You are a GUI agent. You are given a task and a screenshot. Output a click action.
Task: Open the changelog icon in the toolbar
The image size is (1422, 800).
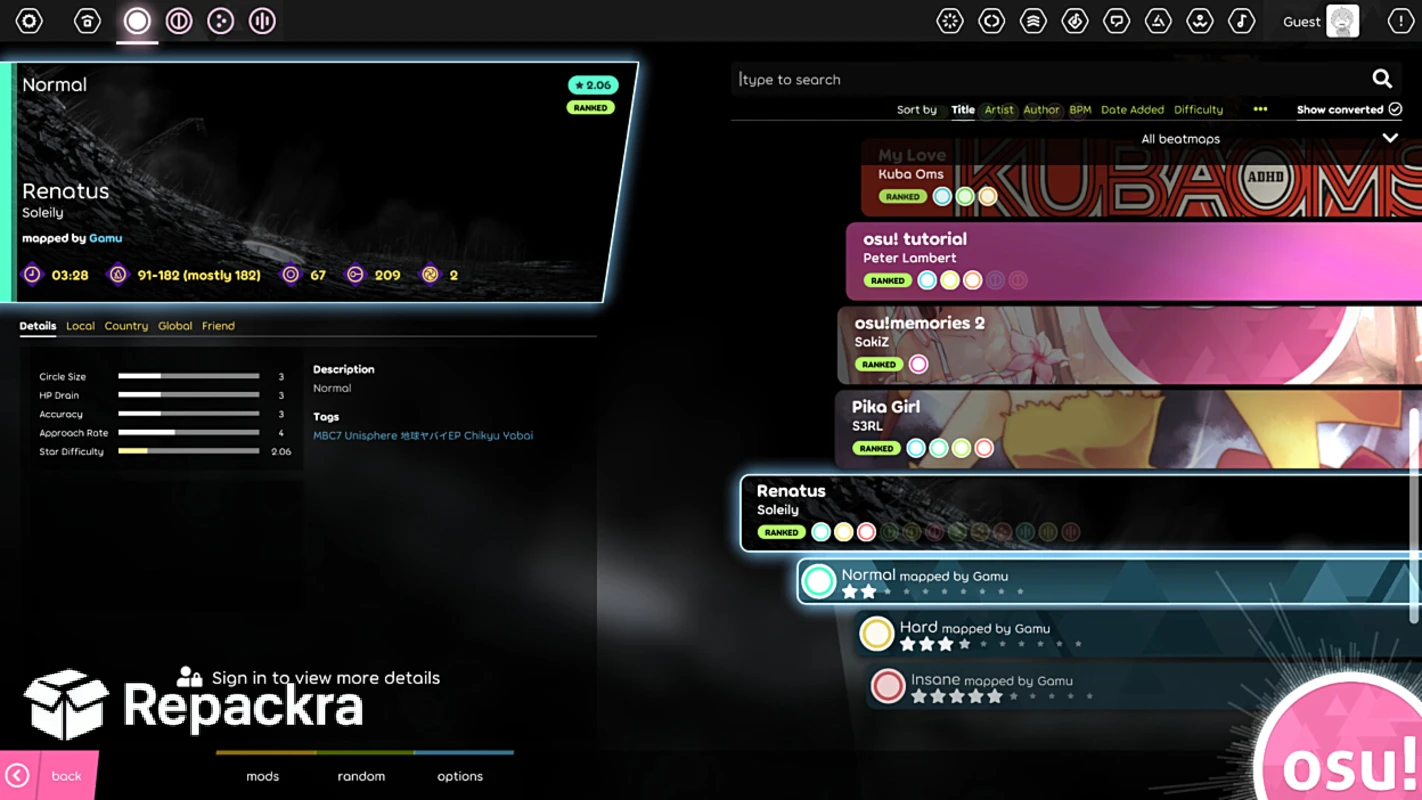(x=991, y=21)
